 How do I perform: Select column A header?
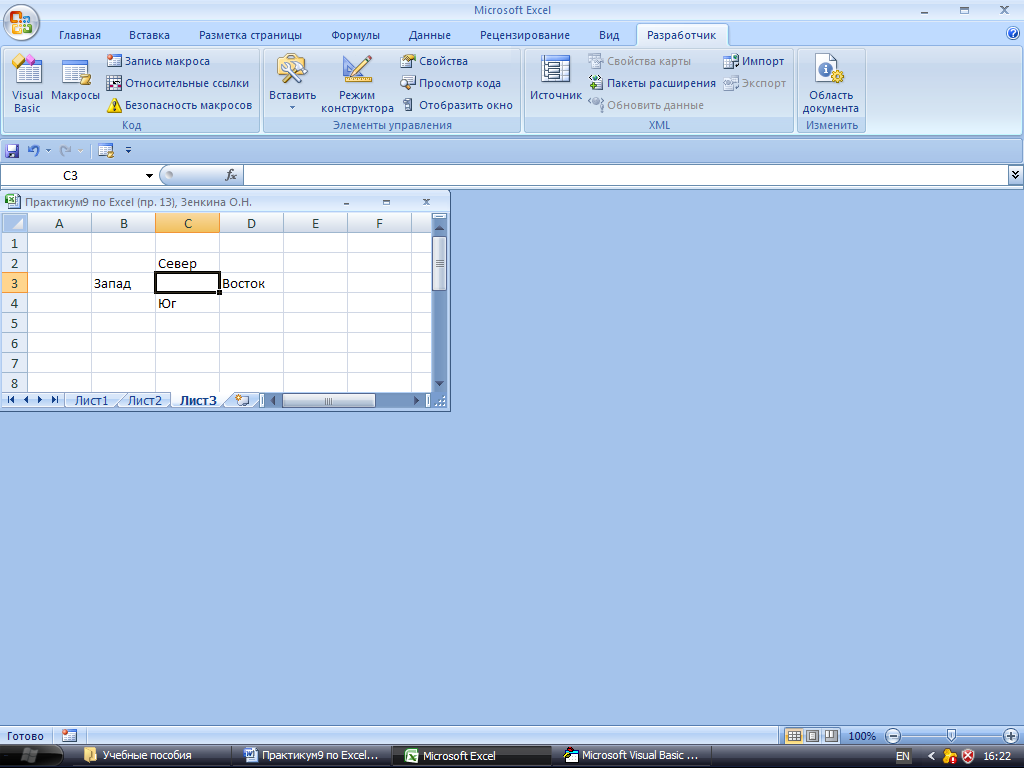(59, 224)
